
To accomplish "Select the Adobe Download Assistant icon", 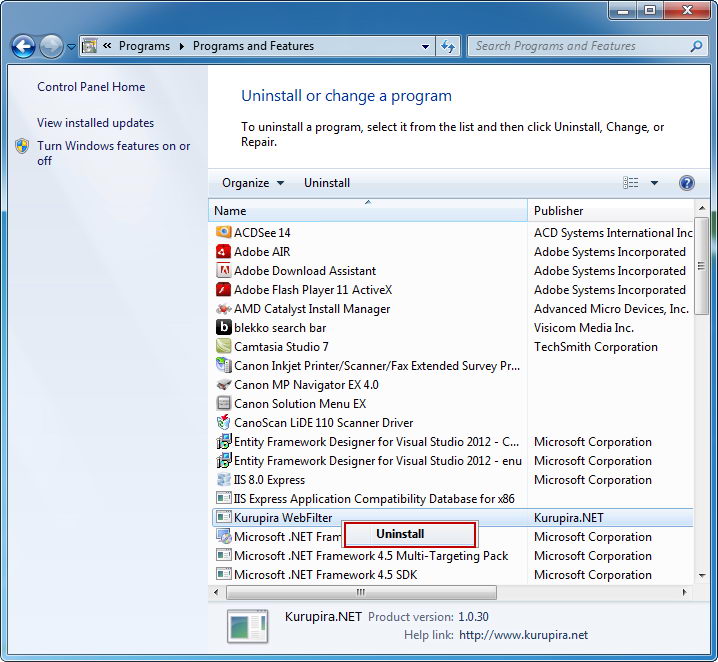I will point(223,270).
